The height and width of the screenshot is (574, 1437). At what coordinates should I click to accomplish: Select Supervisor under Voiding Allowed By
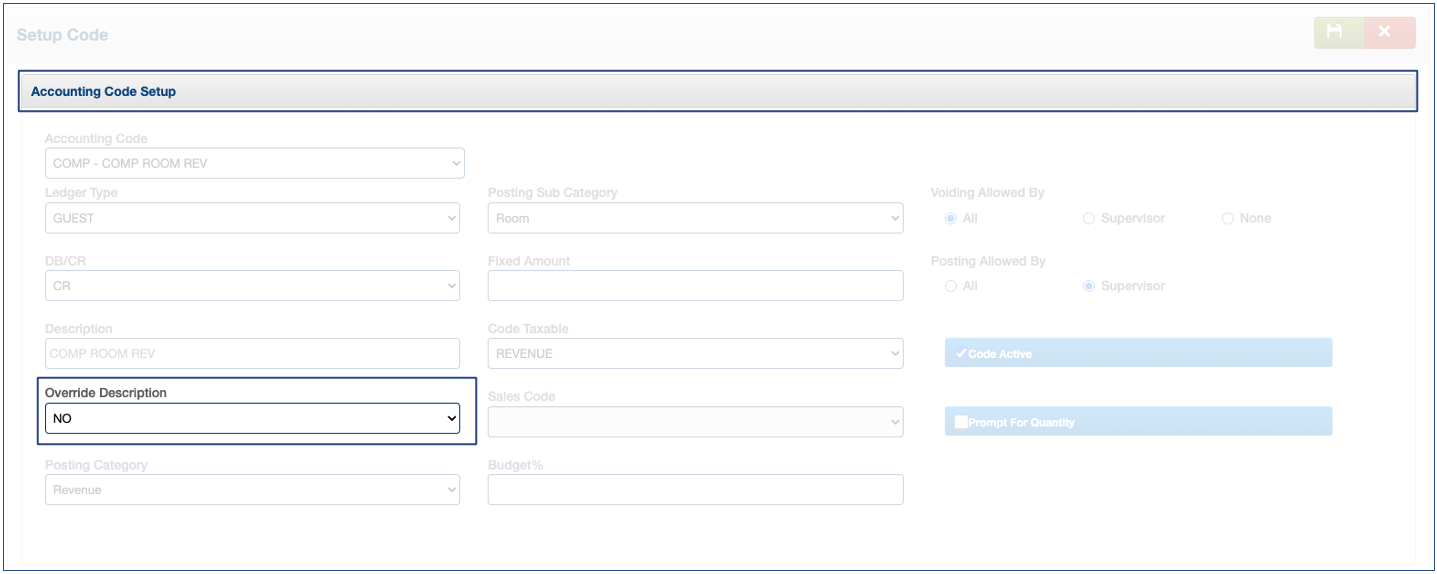[x=1089, y=218]
